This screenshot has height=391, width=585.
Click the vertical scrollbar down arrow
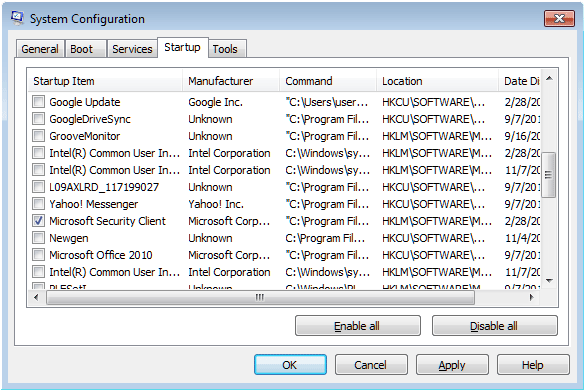pos(549,281)
